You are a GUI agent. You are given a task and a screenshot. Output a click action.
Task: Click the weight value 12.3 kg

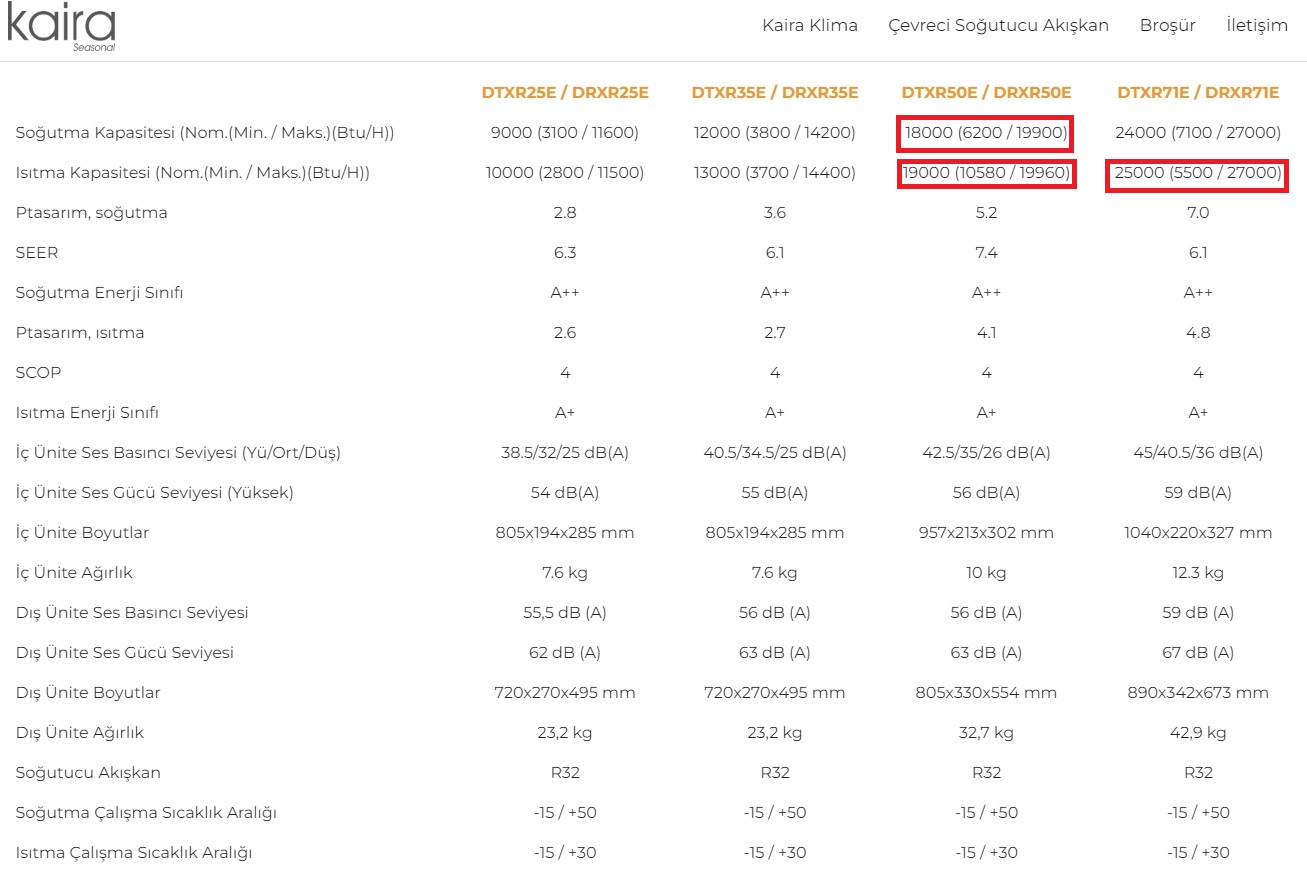[x=1198, y=573]
